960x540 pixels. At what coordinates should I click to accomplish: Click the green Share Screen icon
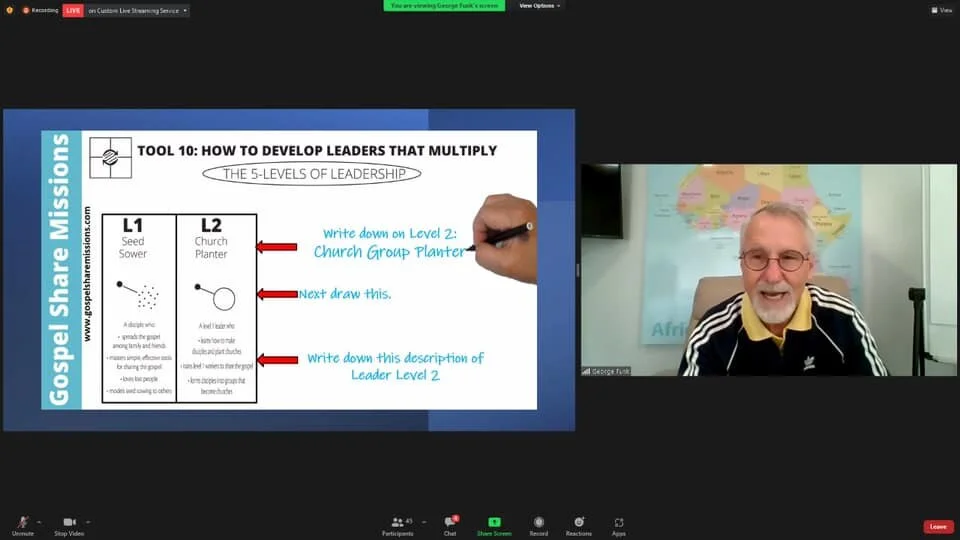[494, 526]
